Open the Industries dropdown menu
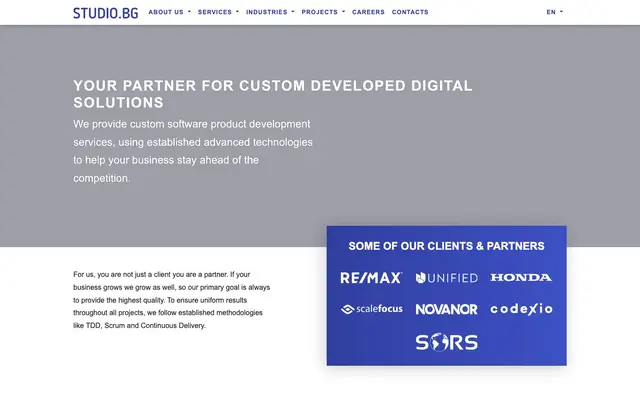 pyautogui.click(x=270, y=12)
